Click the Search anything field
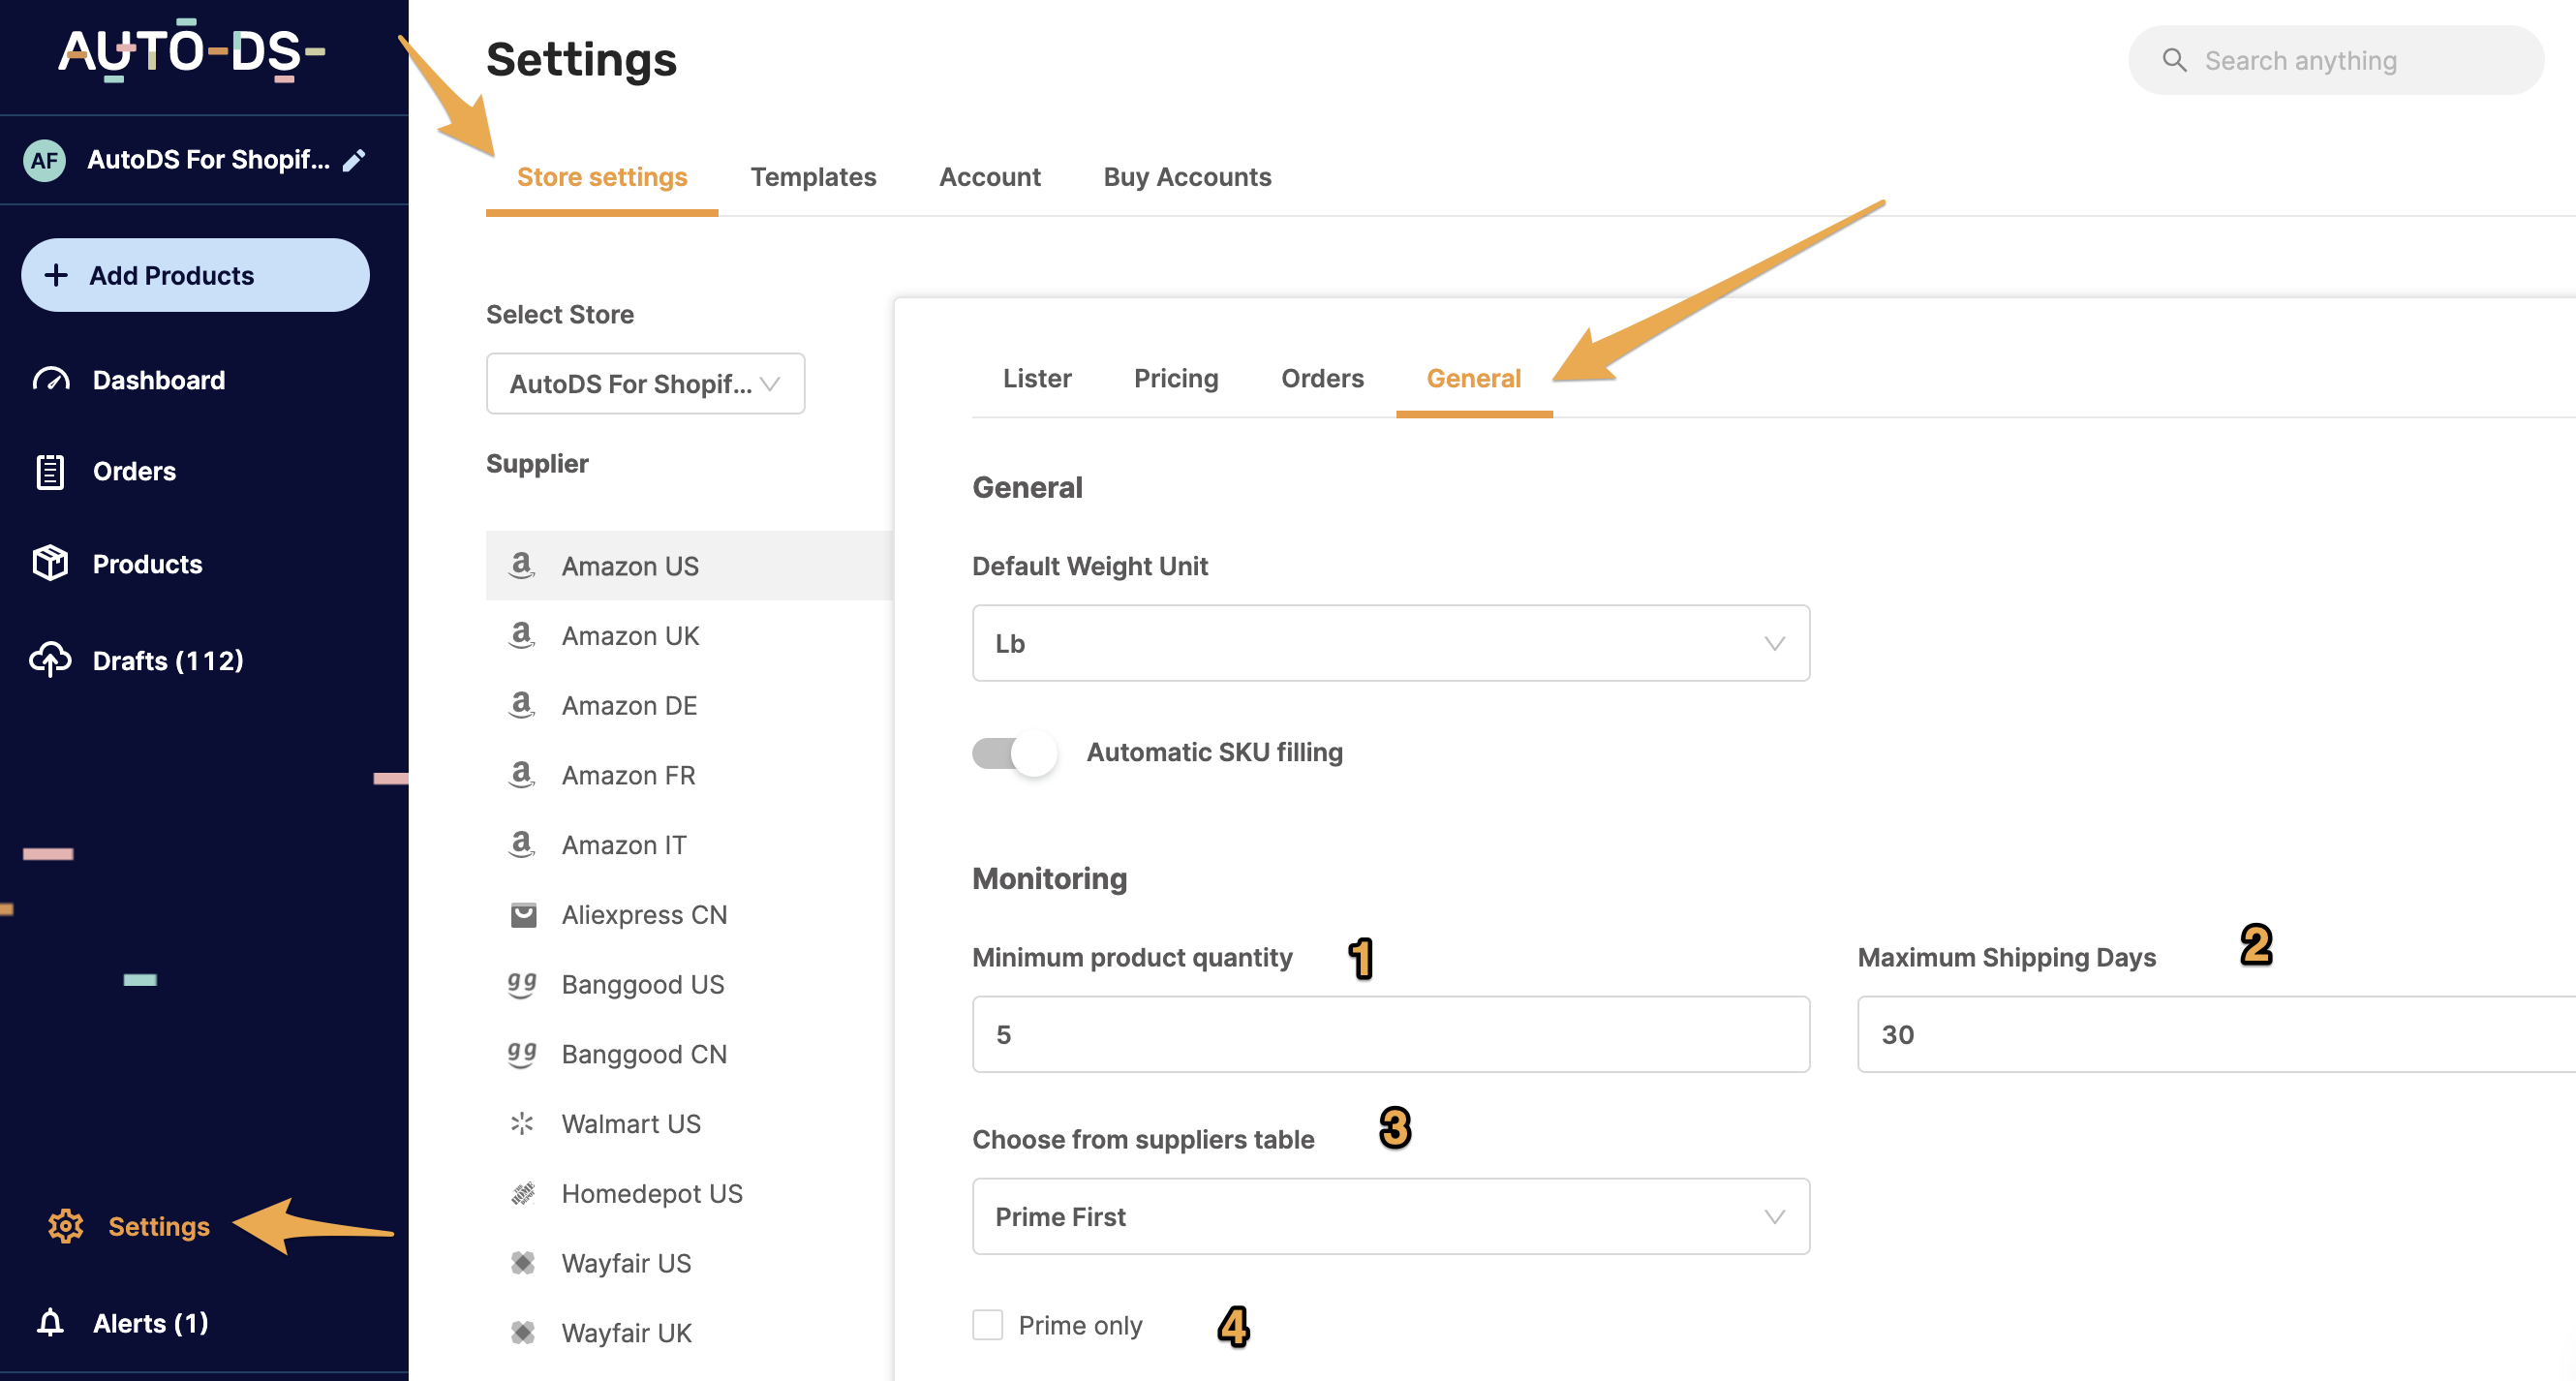The image size is (2576, 1381). pos(2336,60)
